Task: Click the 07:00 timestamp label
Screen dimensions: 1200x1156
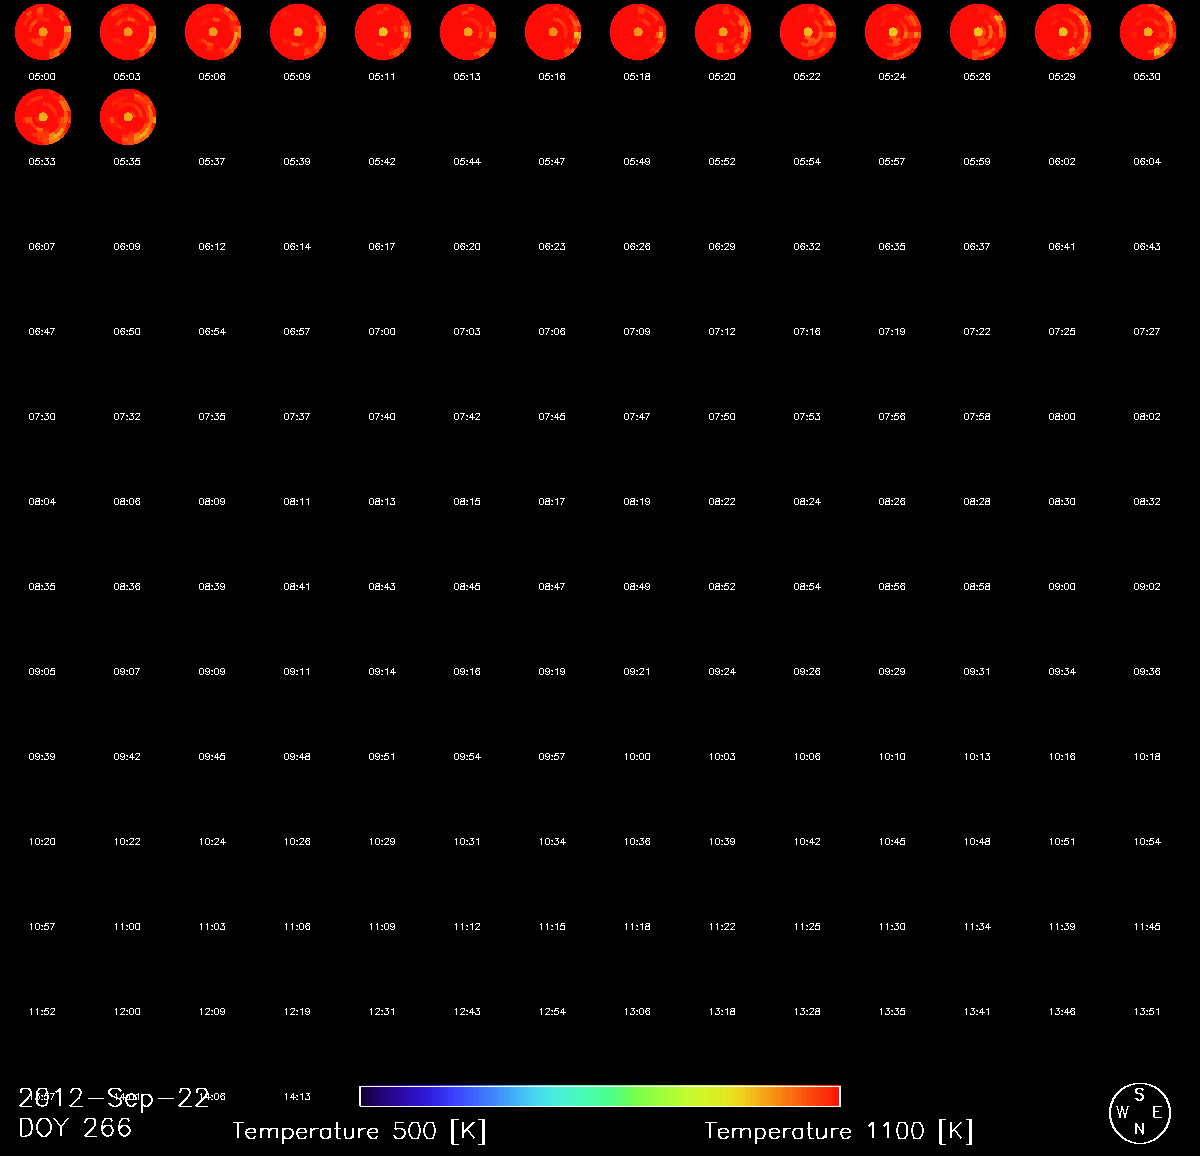Action: click(x=382, y=332)
